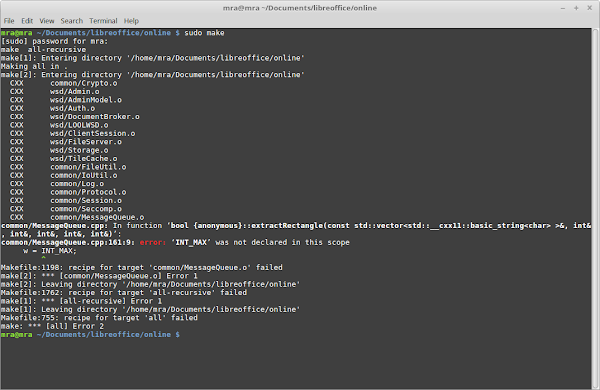
Task: Click the 'Makefile:1762' recipe failed line
Action: pyautogui.click(x=124, y=293)
